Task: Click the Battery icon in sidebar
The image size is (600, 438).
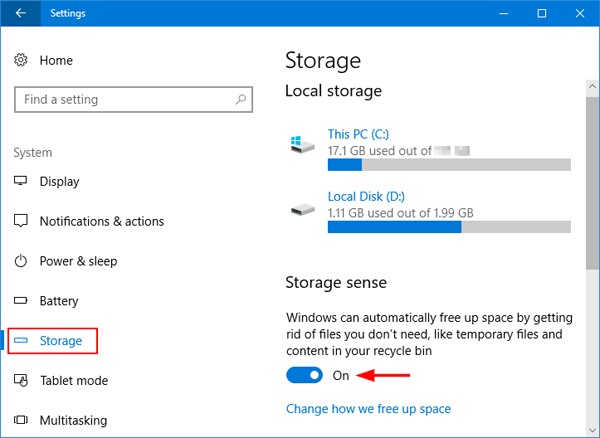Action: [21, 301]
